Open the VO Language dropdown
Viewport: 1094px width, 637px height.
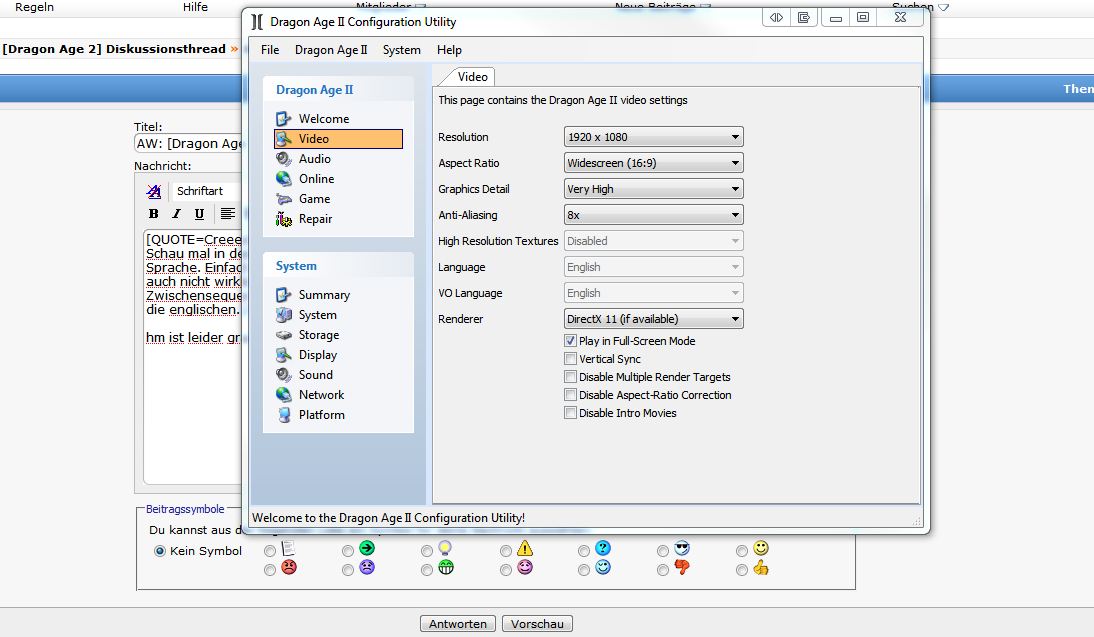[653, 293]
